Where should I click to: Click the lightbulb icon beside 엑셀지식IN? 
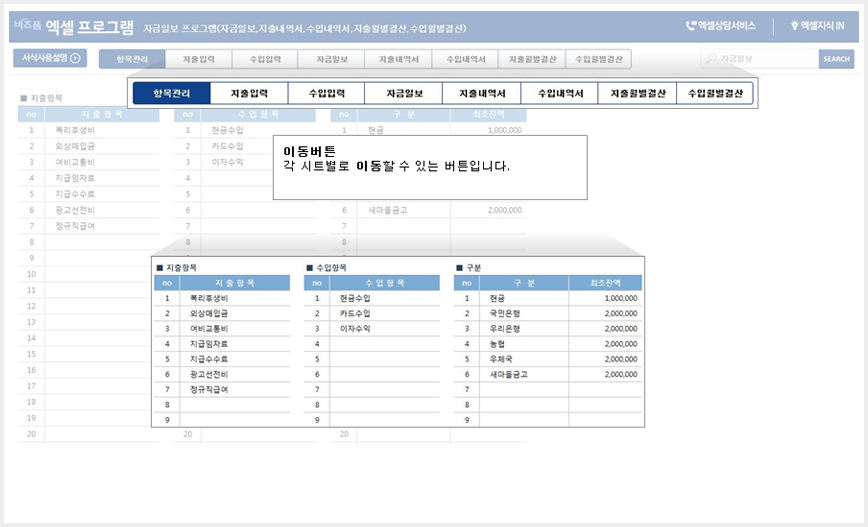click(x=794, y=25)
